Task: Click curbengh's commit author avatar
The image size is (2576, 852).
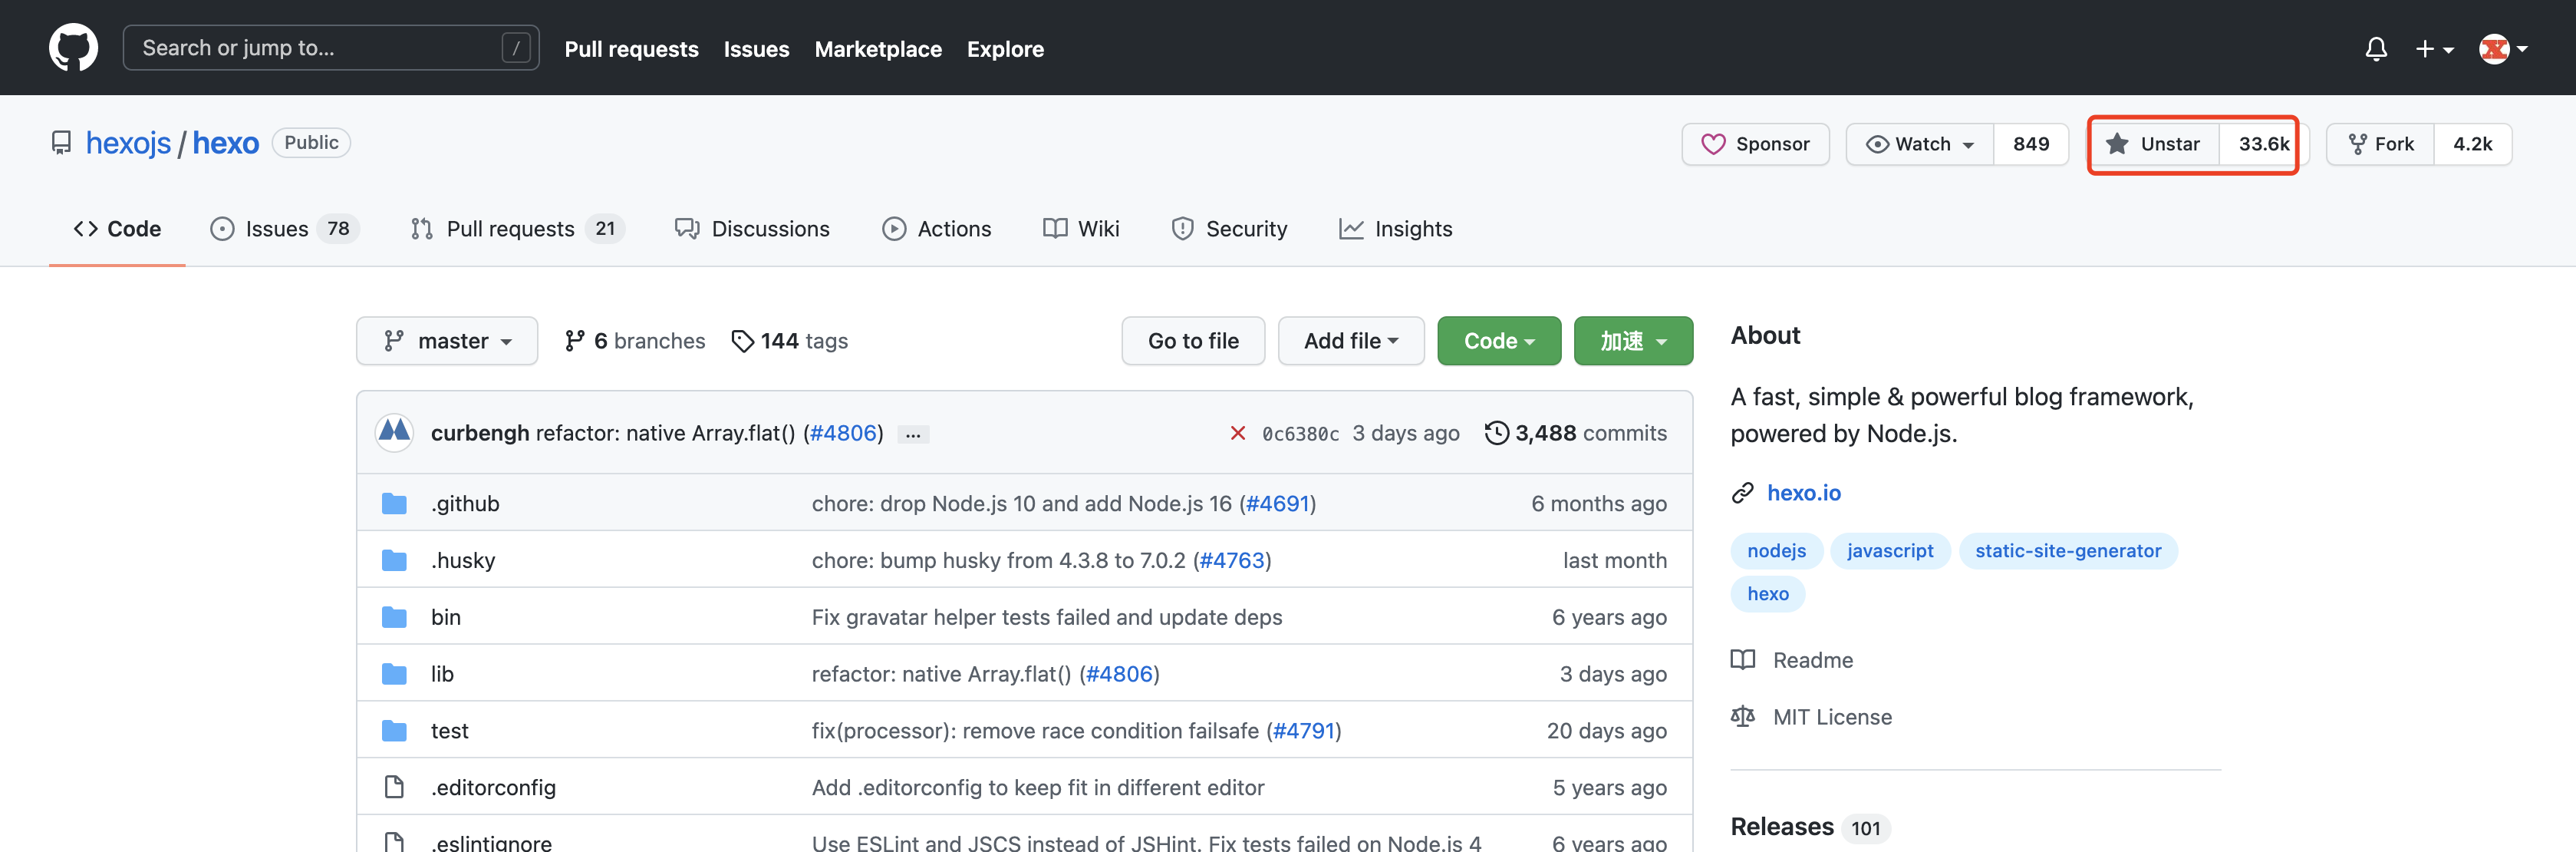Action: (394, 433)
